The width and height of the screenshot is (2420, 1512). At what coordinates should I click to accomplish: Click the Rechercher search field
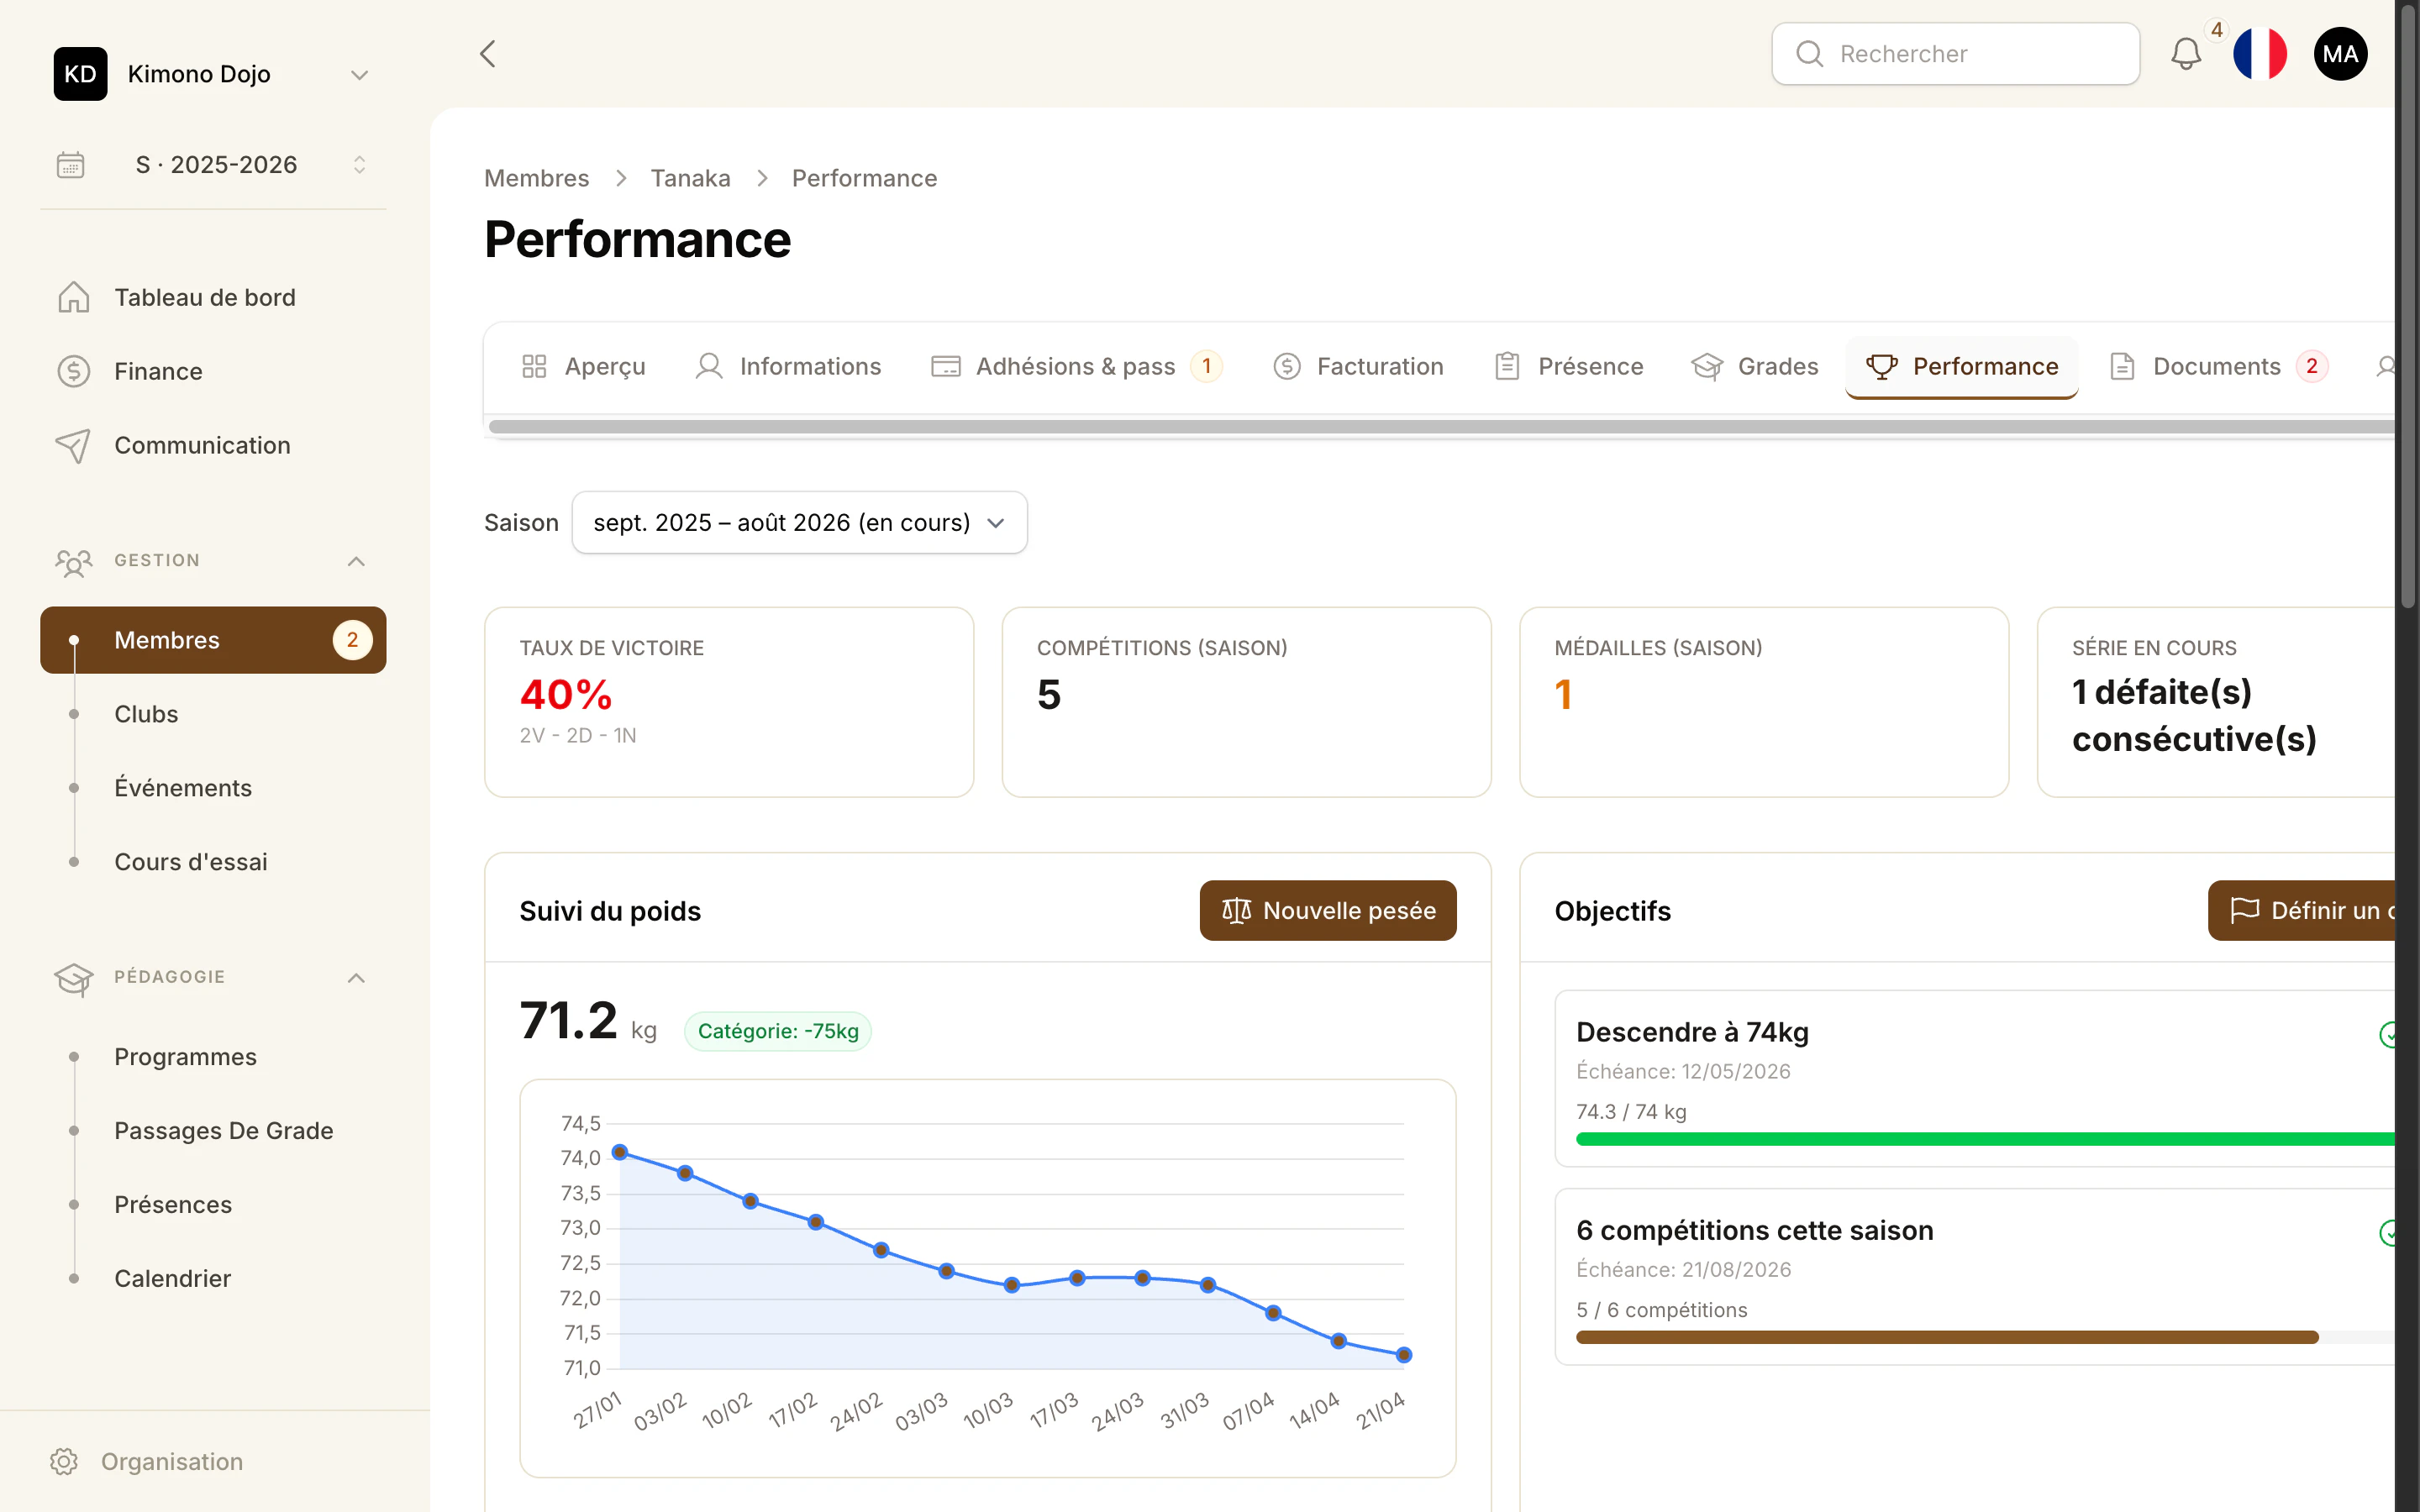tap(1956, 54)
